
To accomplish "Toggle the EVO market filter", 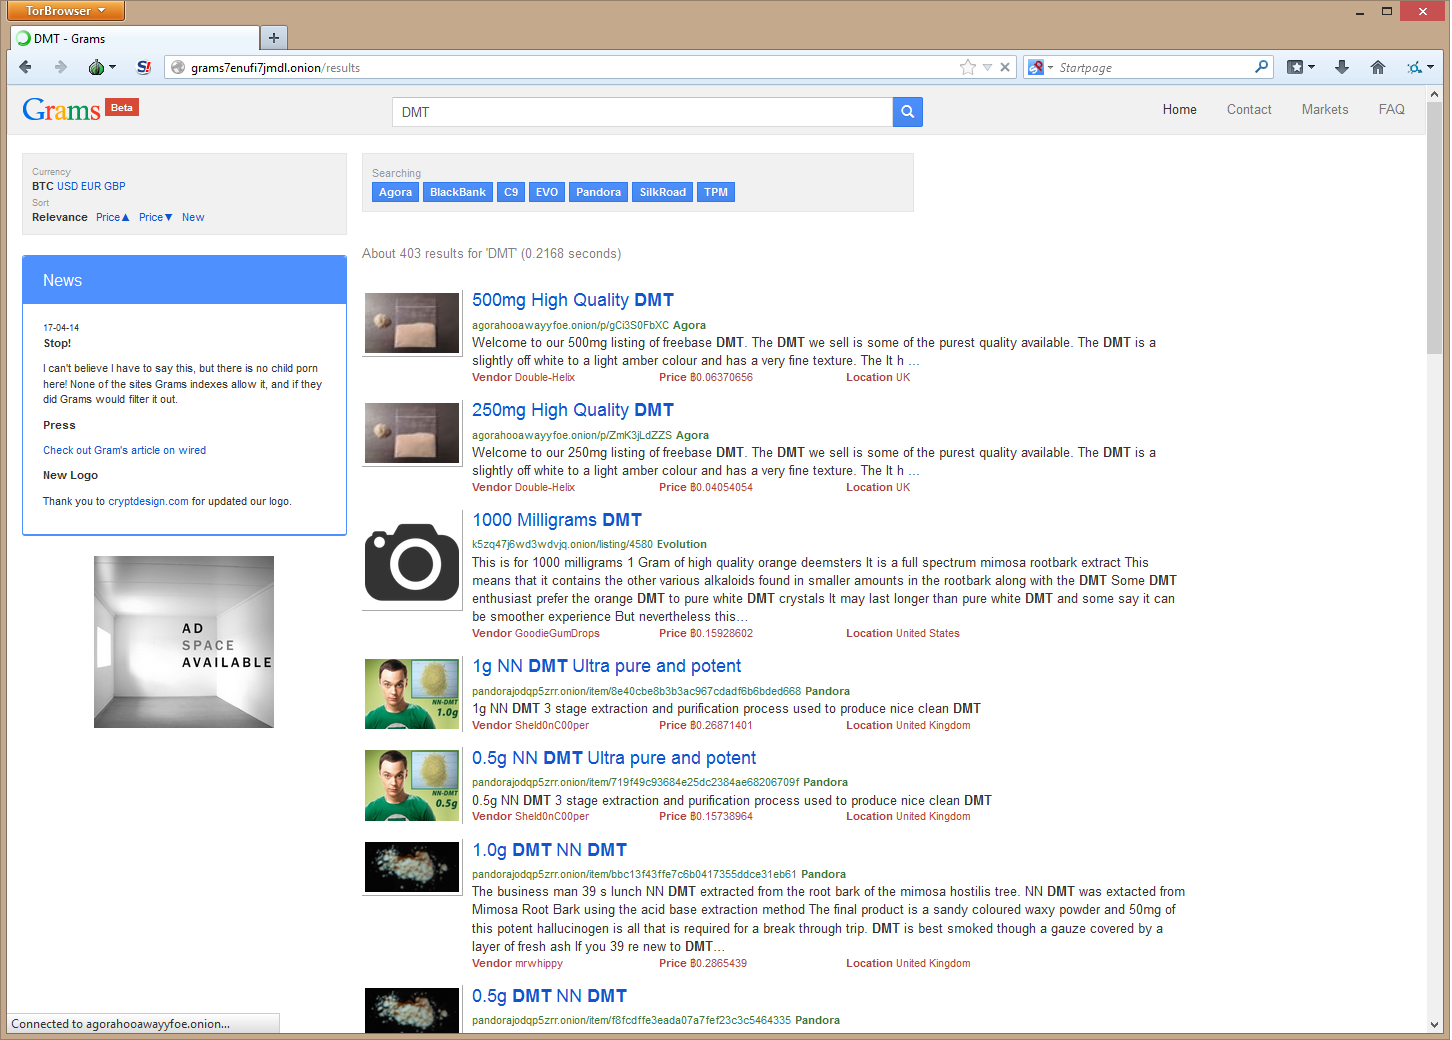I will click(x=547, y=192).
